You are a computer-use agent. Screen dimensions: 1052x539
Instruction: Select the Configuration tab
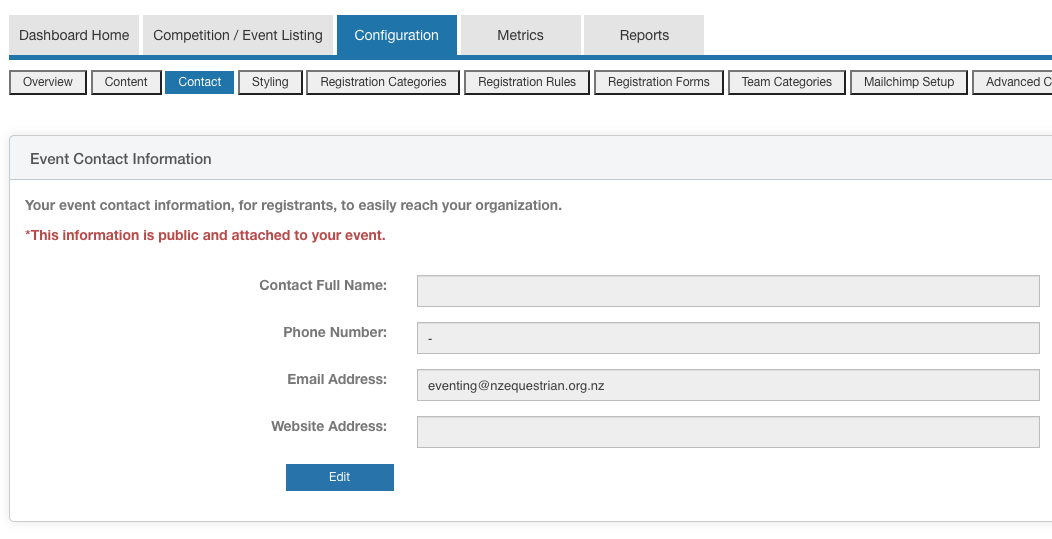point(396,35)
